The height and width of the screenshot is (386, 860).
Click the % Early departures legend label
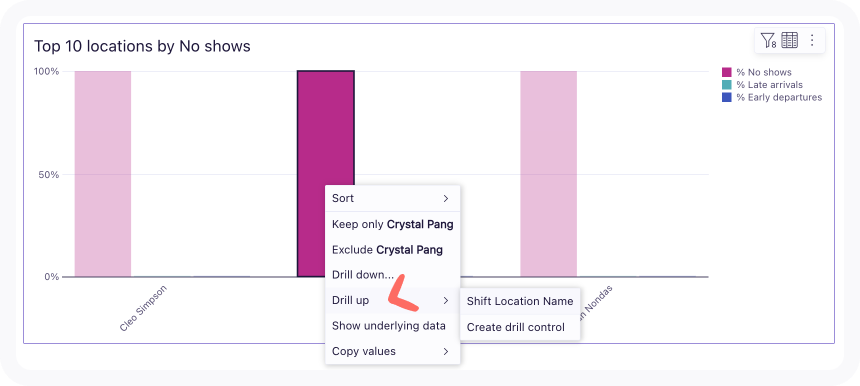[779, 97]
